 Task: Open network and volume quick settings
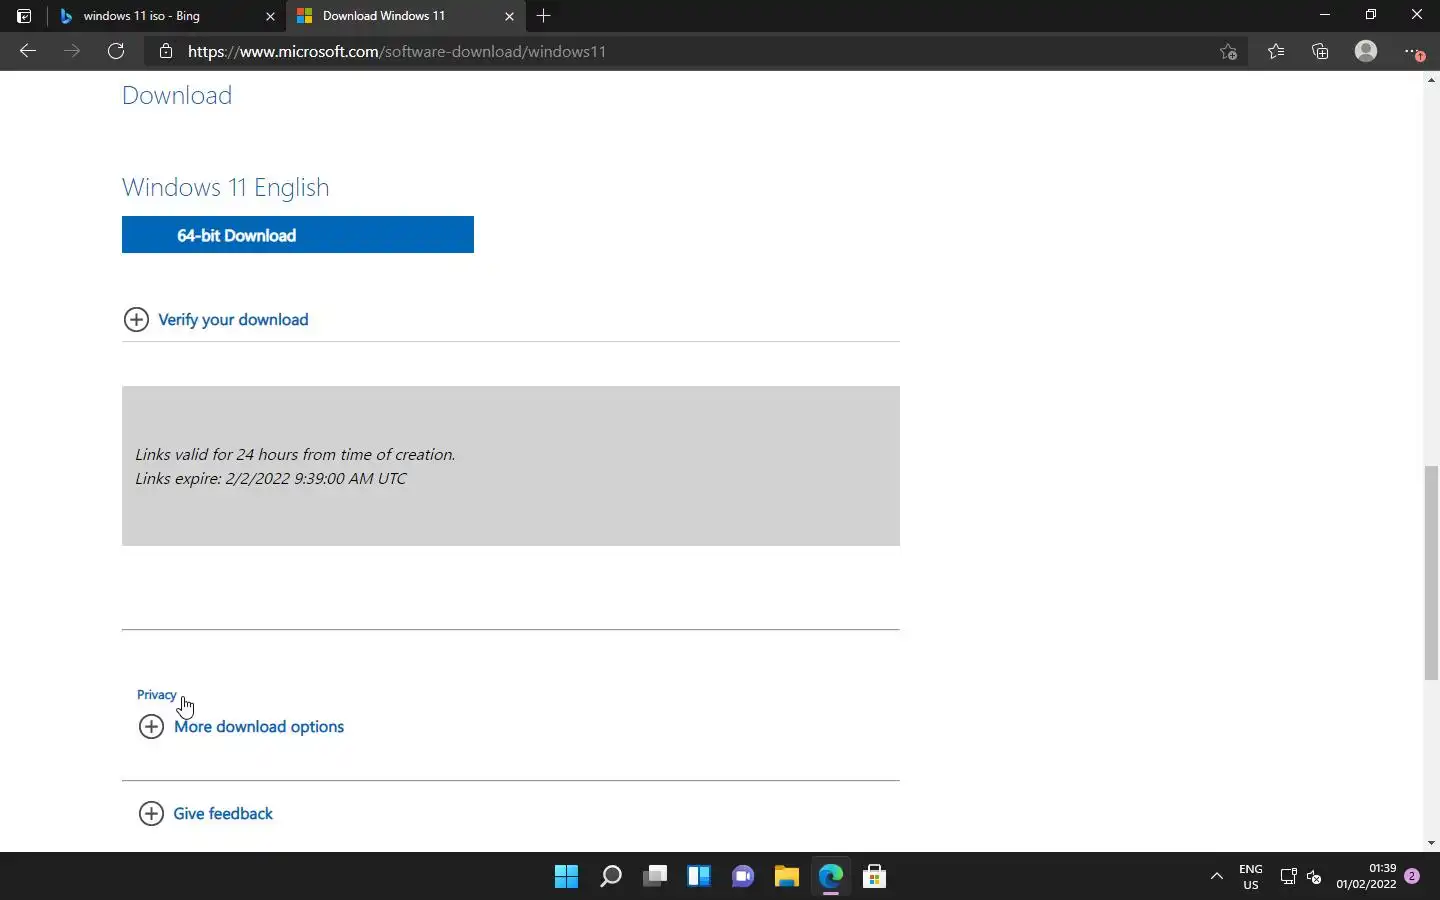point(1301,877)
